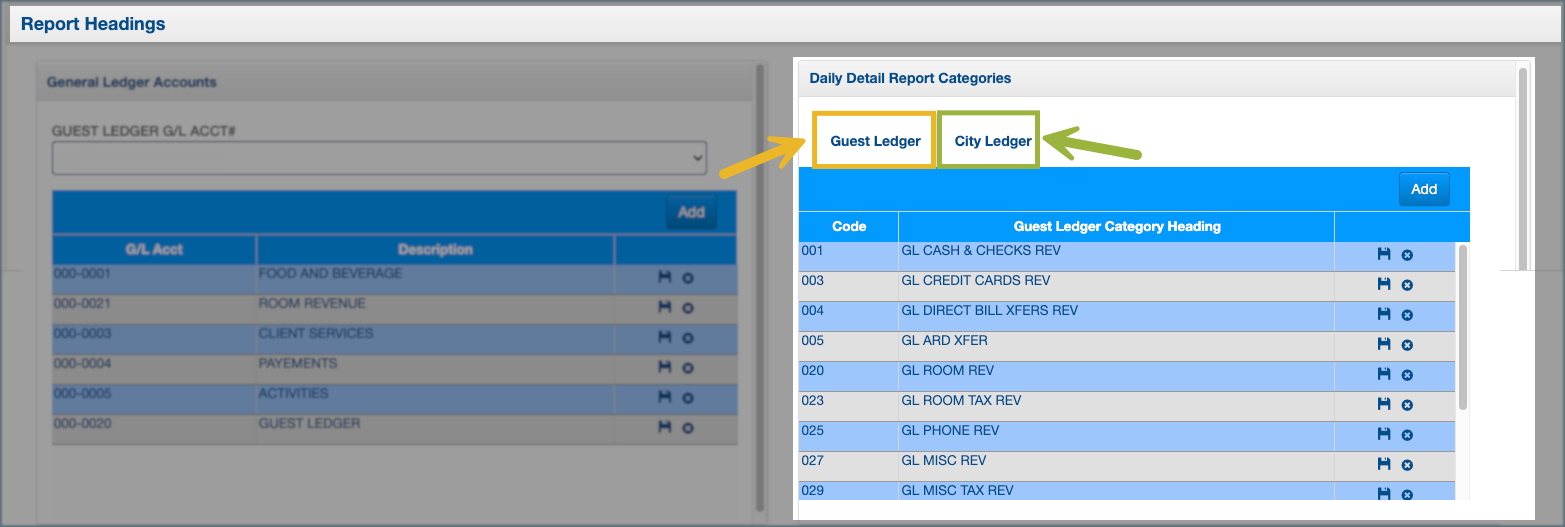This screenshot has width=1565, height=527.
Task: Save the GL ROOM TAX REV row
Action: 1384,405
